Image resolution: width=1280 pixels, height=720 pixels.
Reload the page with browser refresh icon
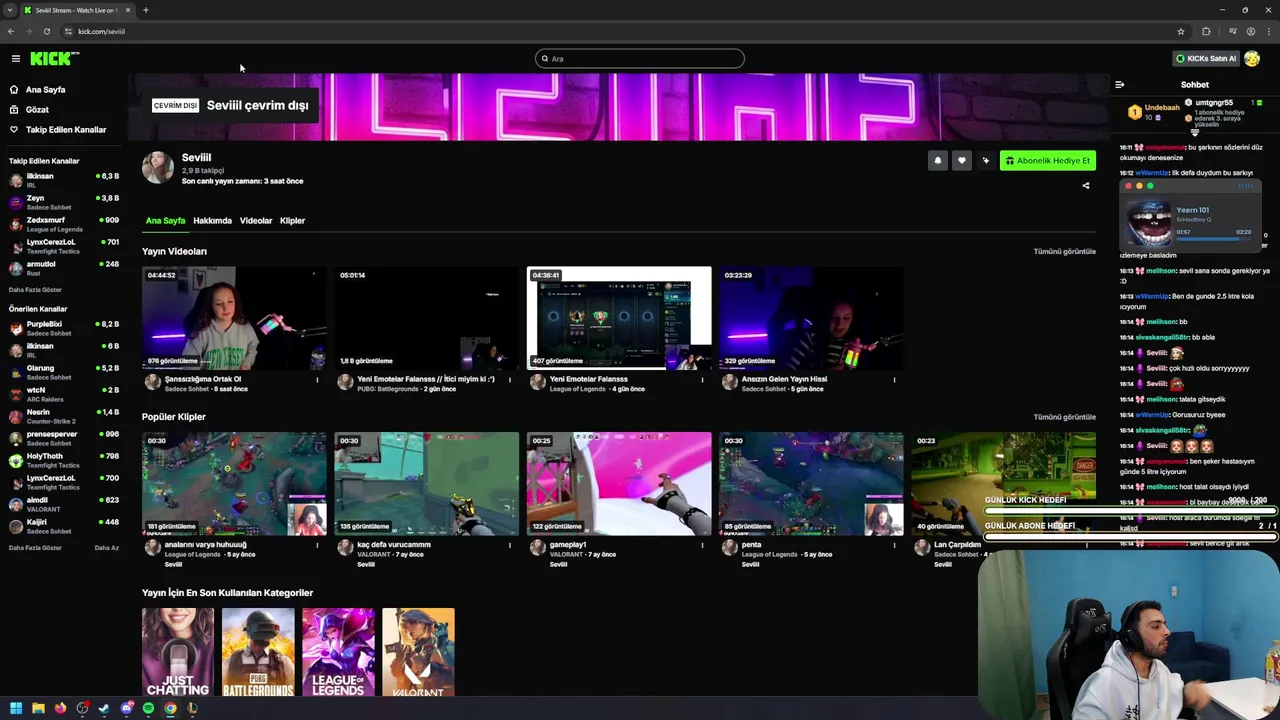coord(46,32)
